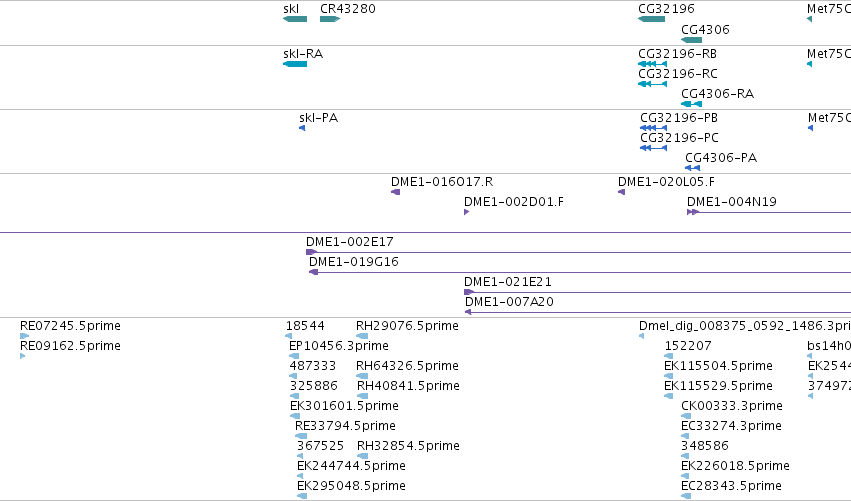This screenshot has width=851, height=501.
Task: Click the EC28343.5prime EST
Action: pos(686,496)
